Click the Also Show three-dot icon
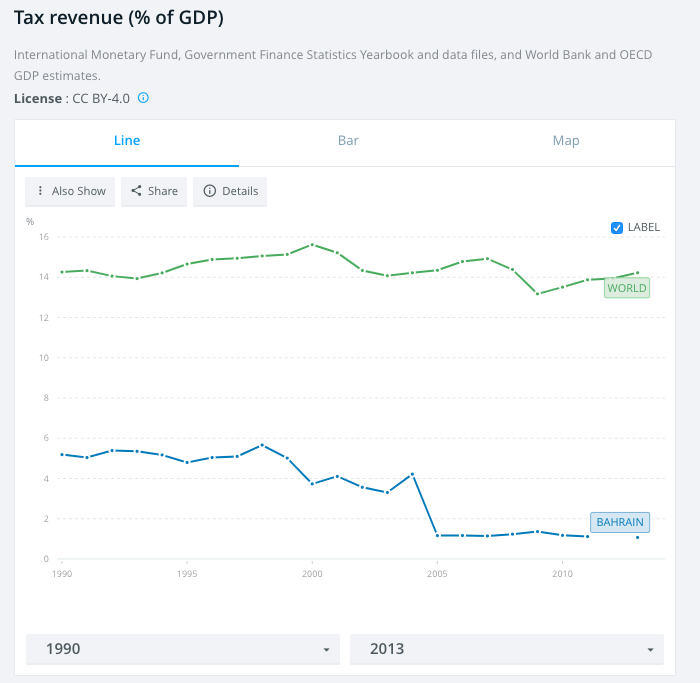700x683 pixels. pos(40,191)
